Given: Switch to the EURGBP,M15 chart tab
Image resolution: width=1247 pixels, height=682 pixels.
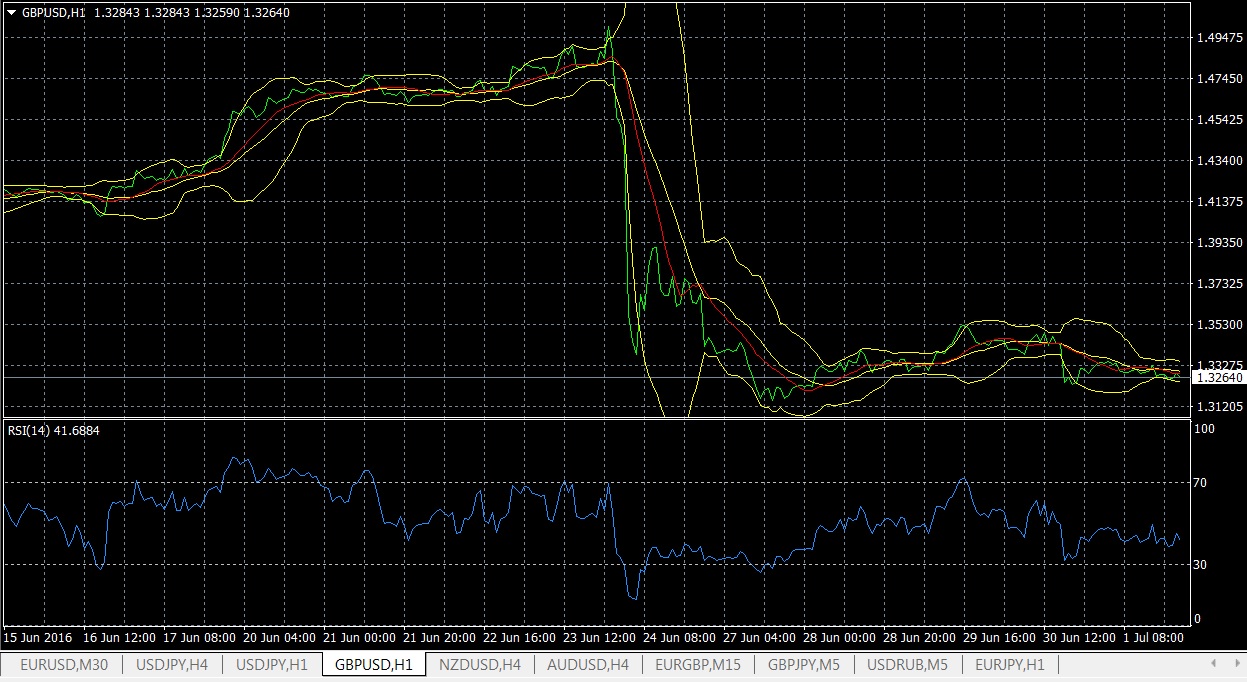Looking at the screenshot, I should [698, 664].
